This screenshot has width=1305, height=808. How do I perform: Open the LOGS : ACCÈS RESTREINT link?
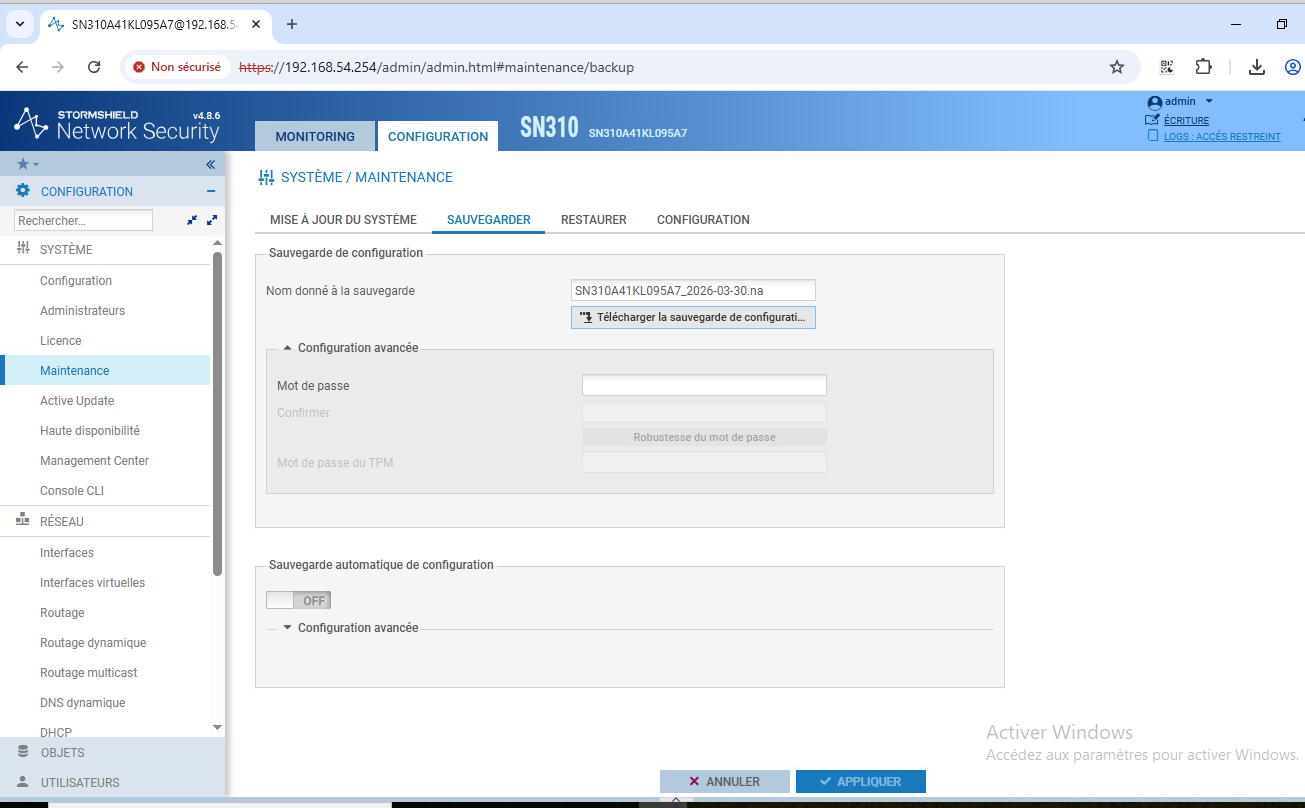pos(1221,136)
